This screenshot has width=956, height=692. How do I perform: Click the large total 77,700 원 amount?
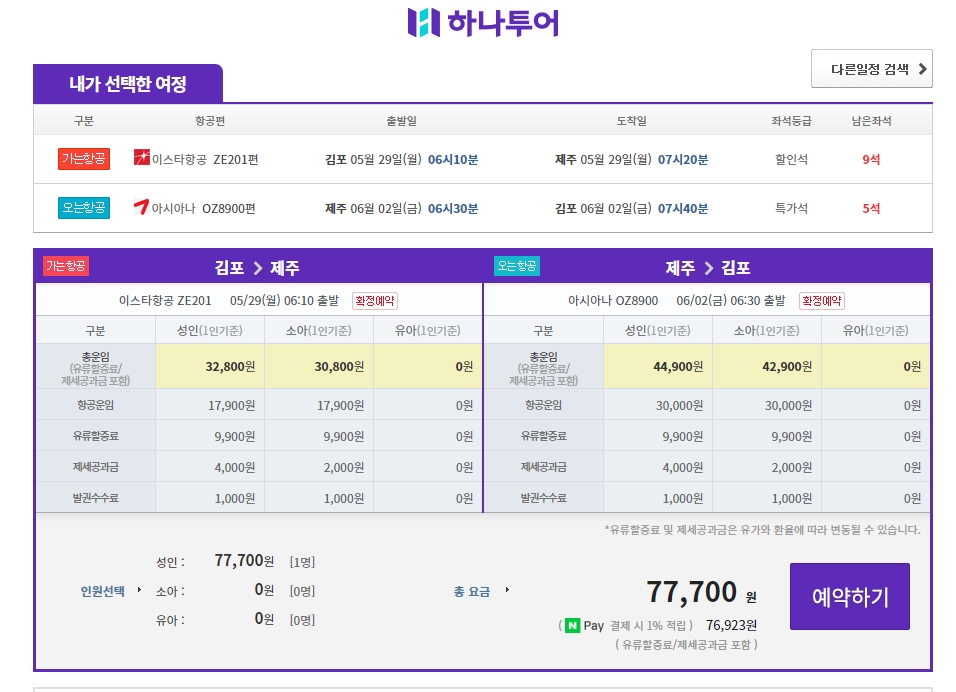[x=701, y=592]
